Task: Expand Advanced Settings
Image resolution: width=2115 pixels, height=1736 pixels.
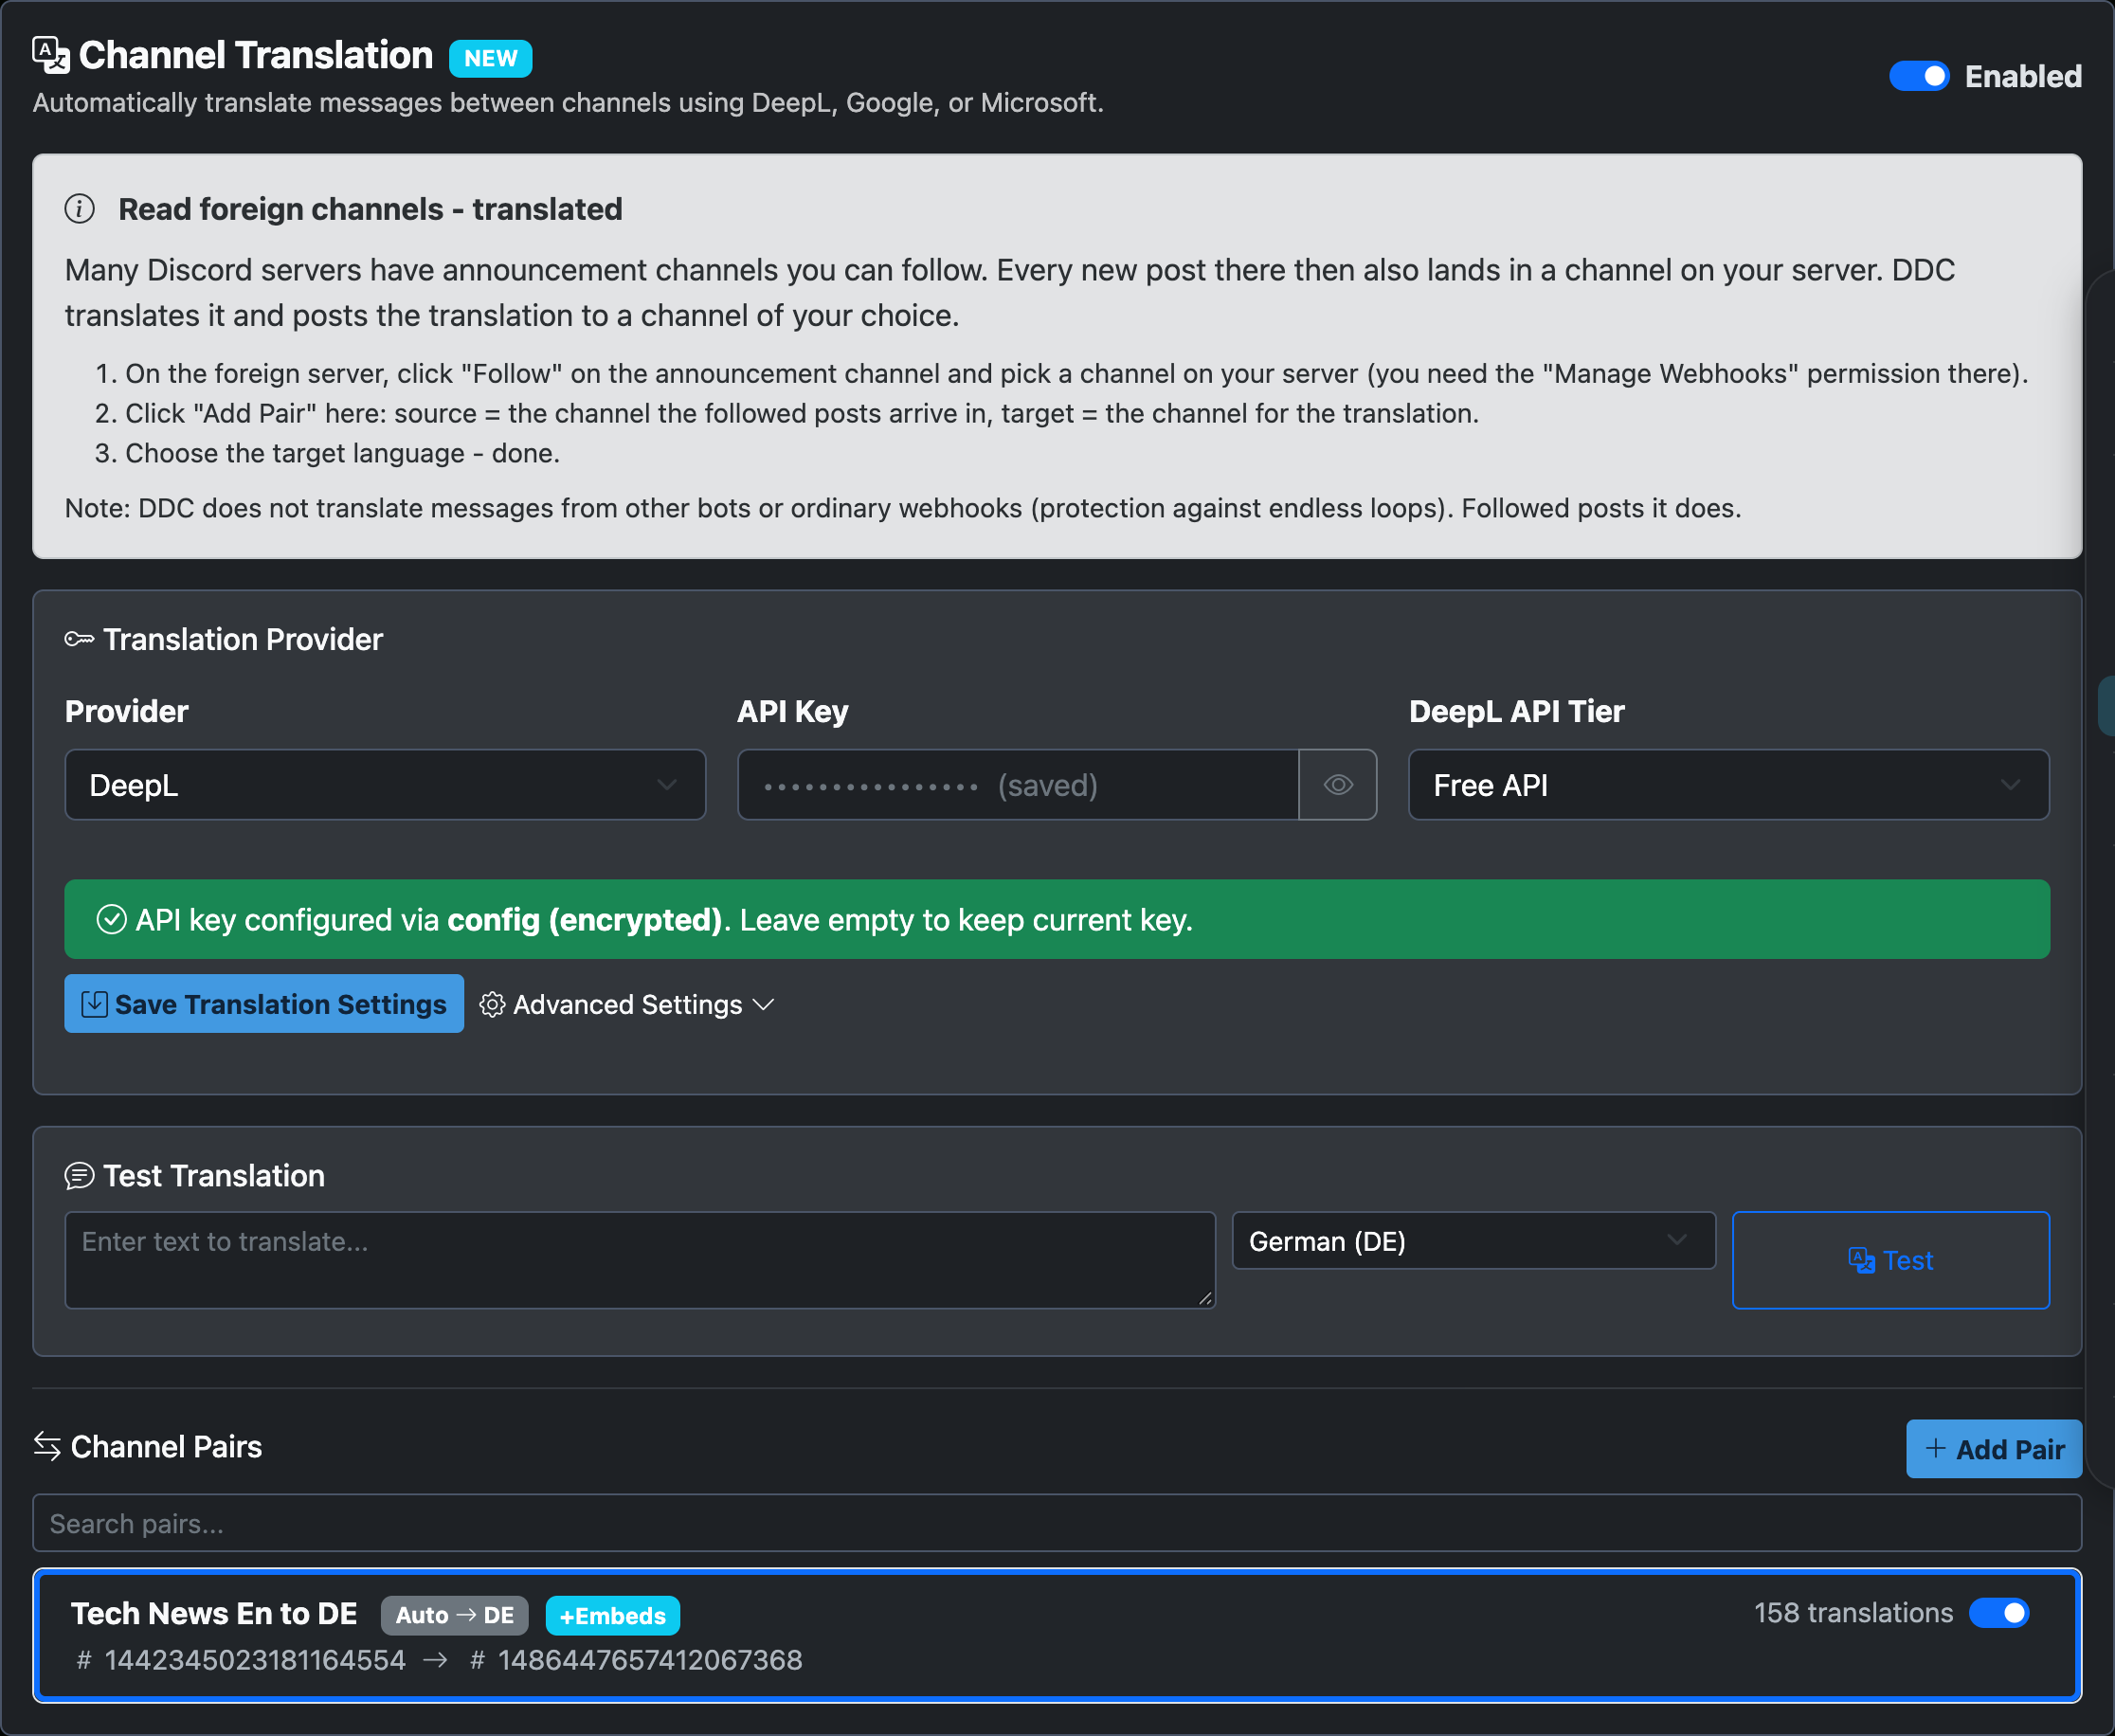Action: 627,1004
